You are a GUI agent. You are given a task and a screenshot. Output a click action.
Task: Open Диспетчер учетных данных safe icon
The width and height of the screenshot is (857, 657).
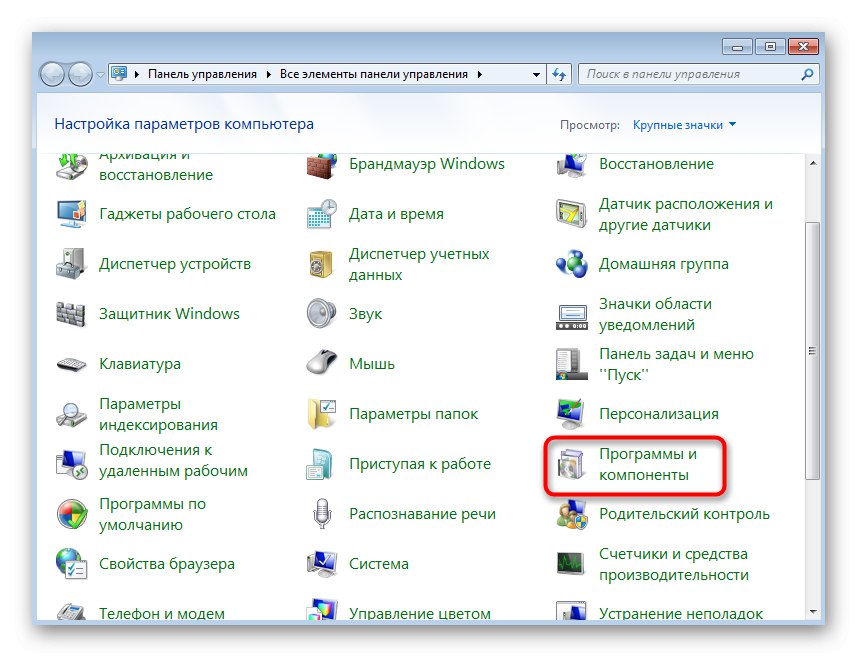click(321, 264)
